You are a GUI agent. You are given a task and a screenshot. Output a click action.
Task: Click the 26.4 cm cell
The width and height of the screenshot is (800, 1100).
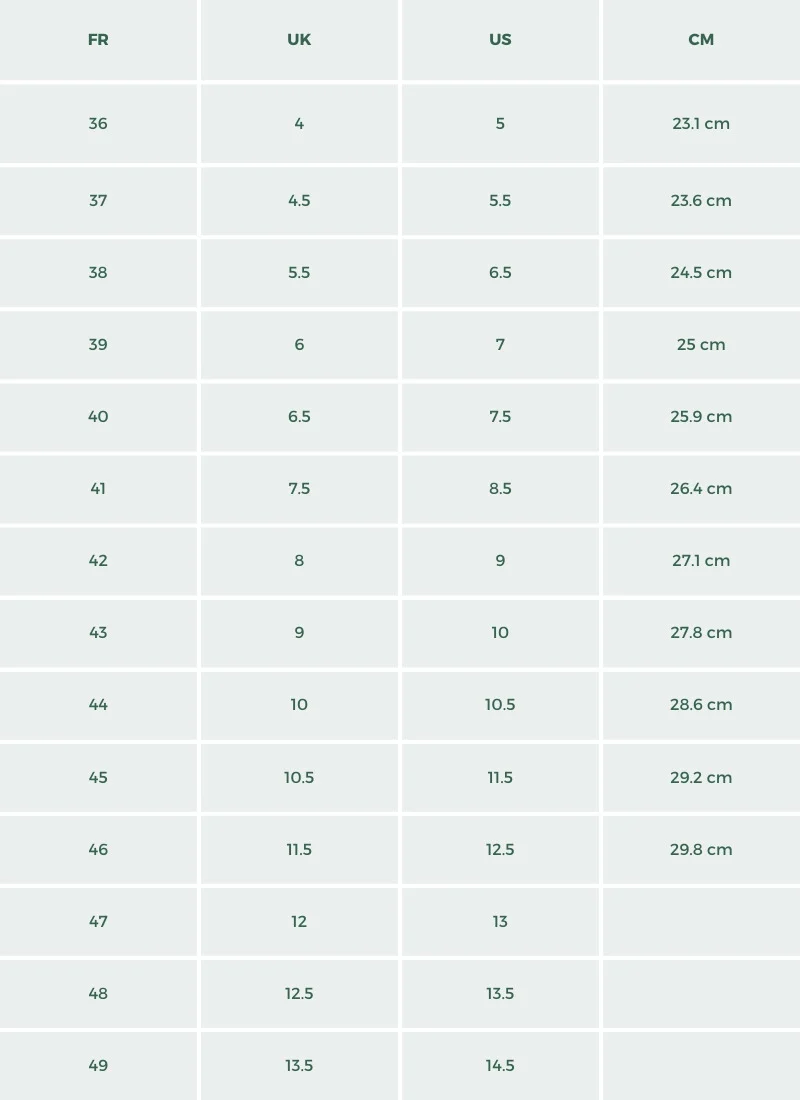point(701,488)
